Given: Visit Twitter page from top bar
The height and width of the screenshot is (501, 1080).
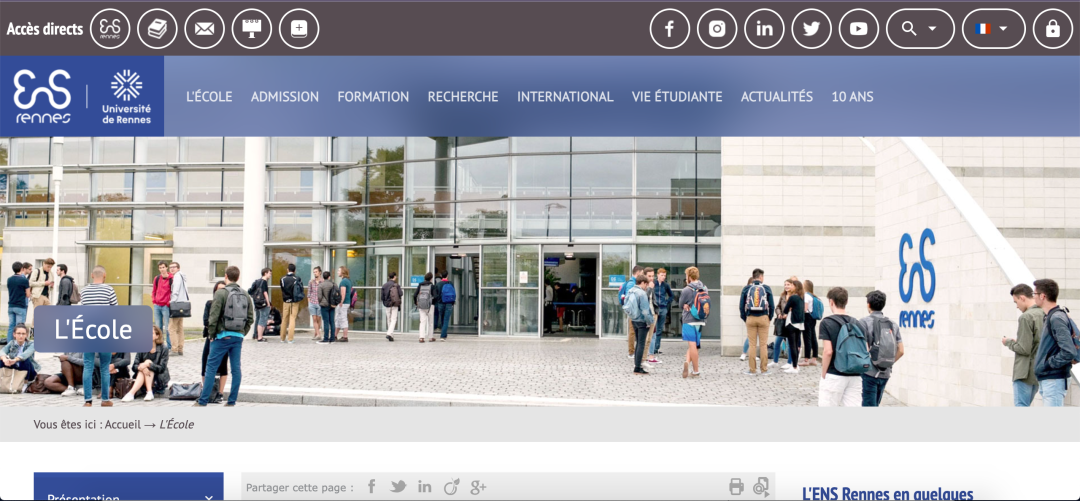Looking at the screenshot, I should 811,29.
